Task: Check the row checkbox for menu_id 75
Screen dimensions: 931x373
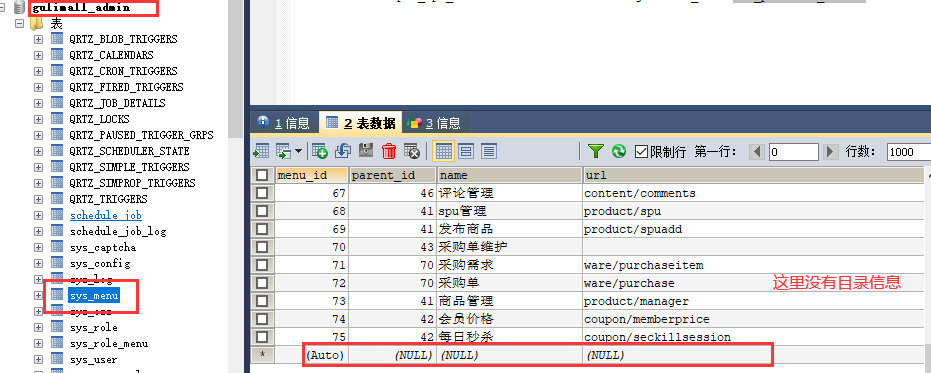Action: (x=261, y=337)
